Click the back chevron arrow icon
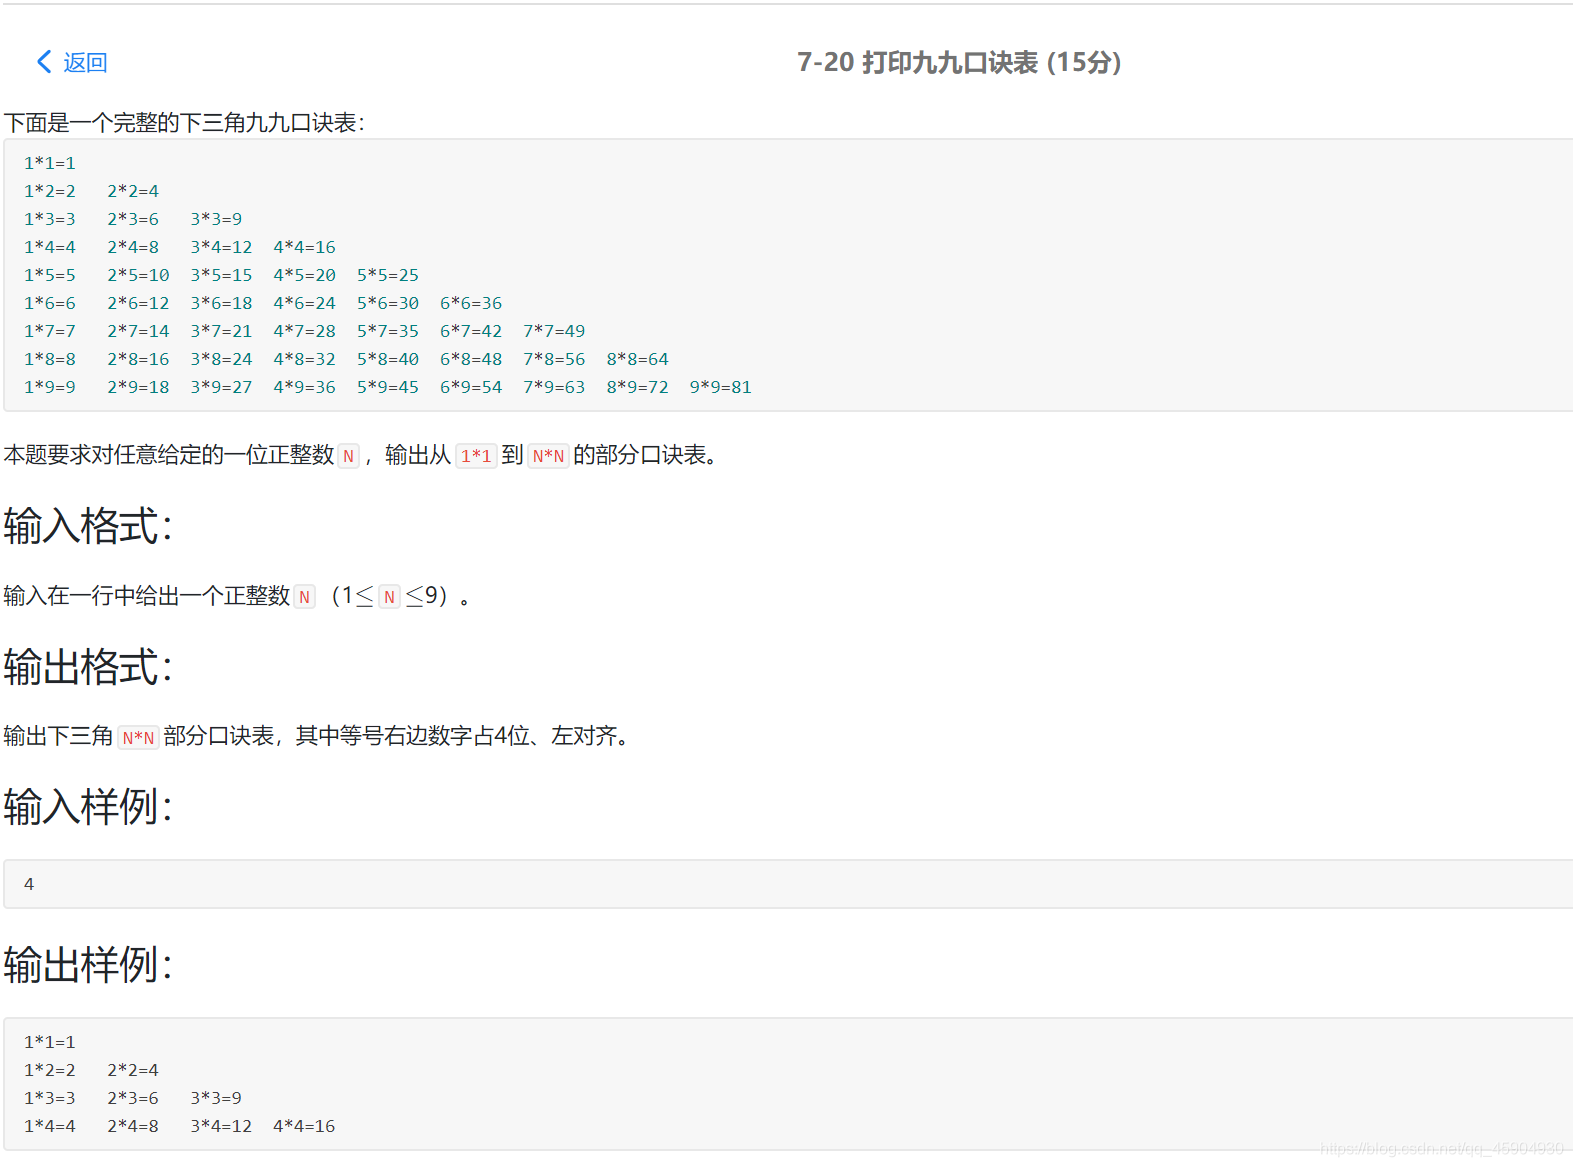This screenshot has height=1167, width=1573. click(x=44, y=62)
